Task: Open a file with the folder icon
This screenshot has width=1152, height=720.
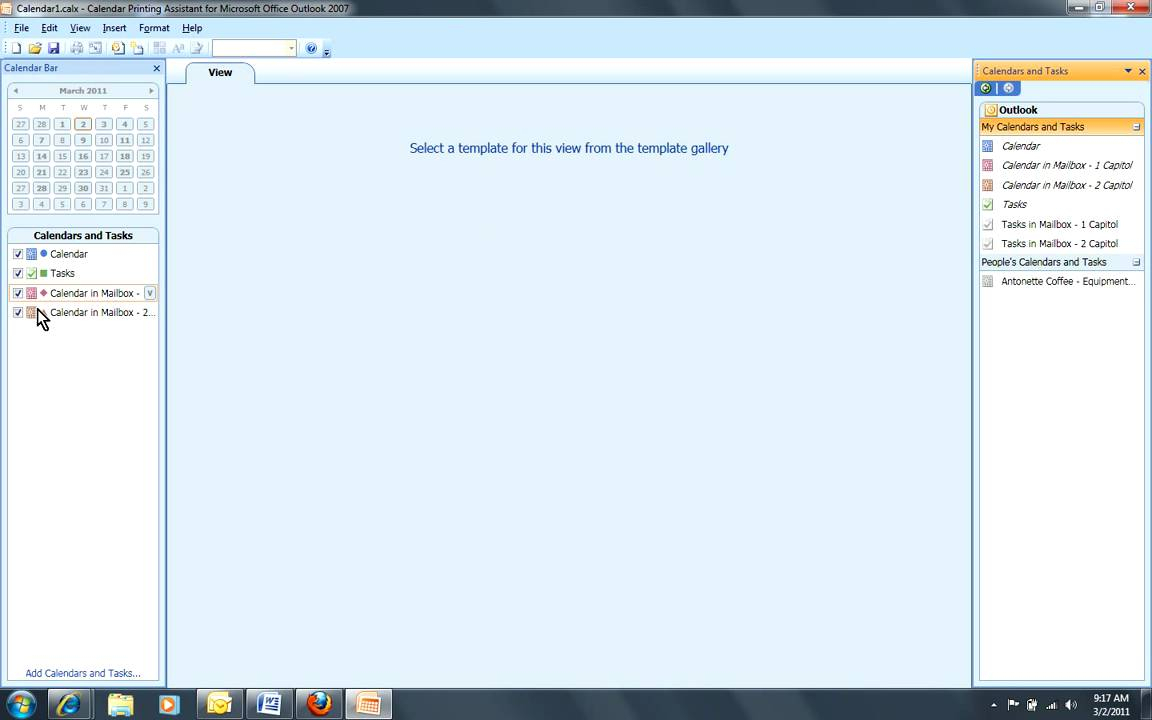Action: [x=35, y=48]
